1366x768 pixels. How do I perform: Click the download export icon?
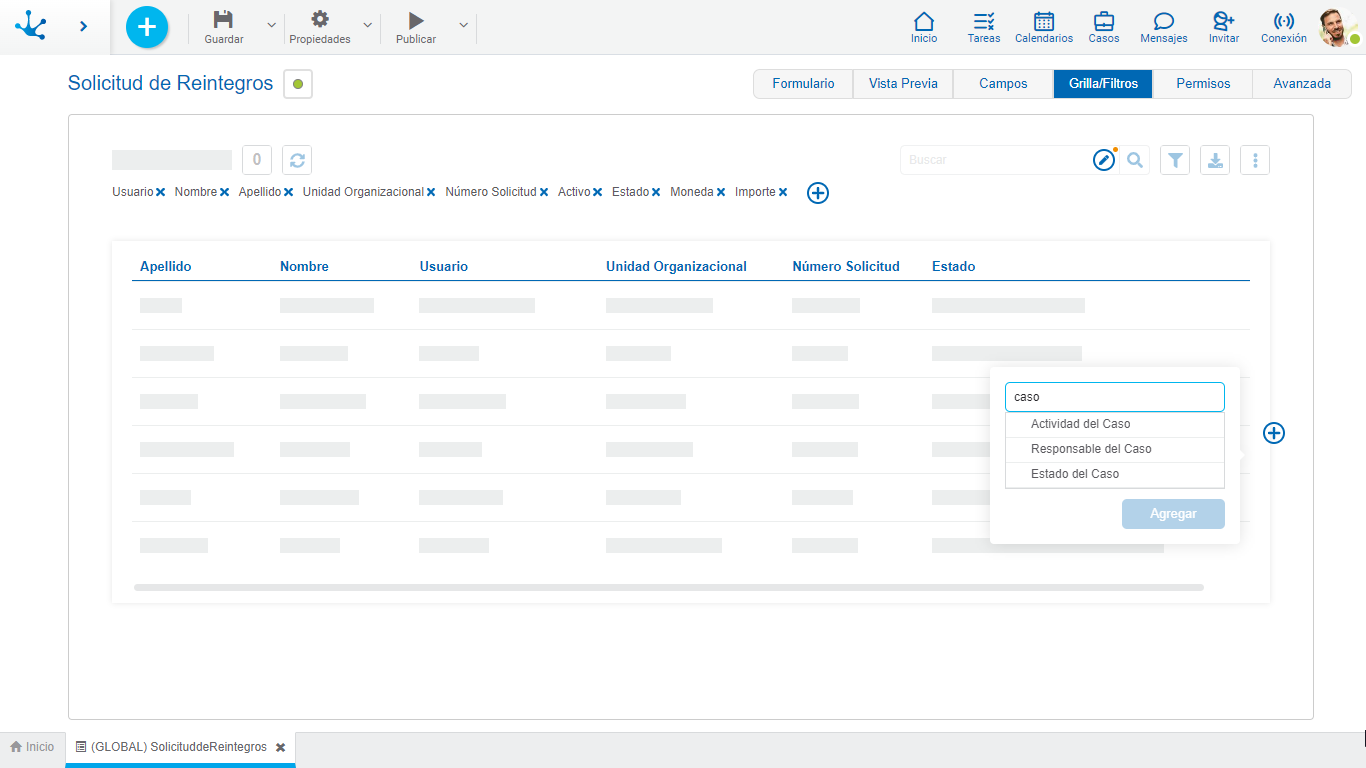[1215, 160]
